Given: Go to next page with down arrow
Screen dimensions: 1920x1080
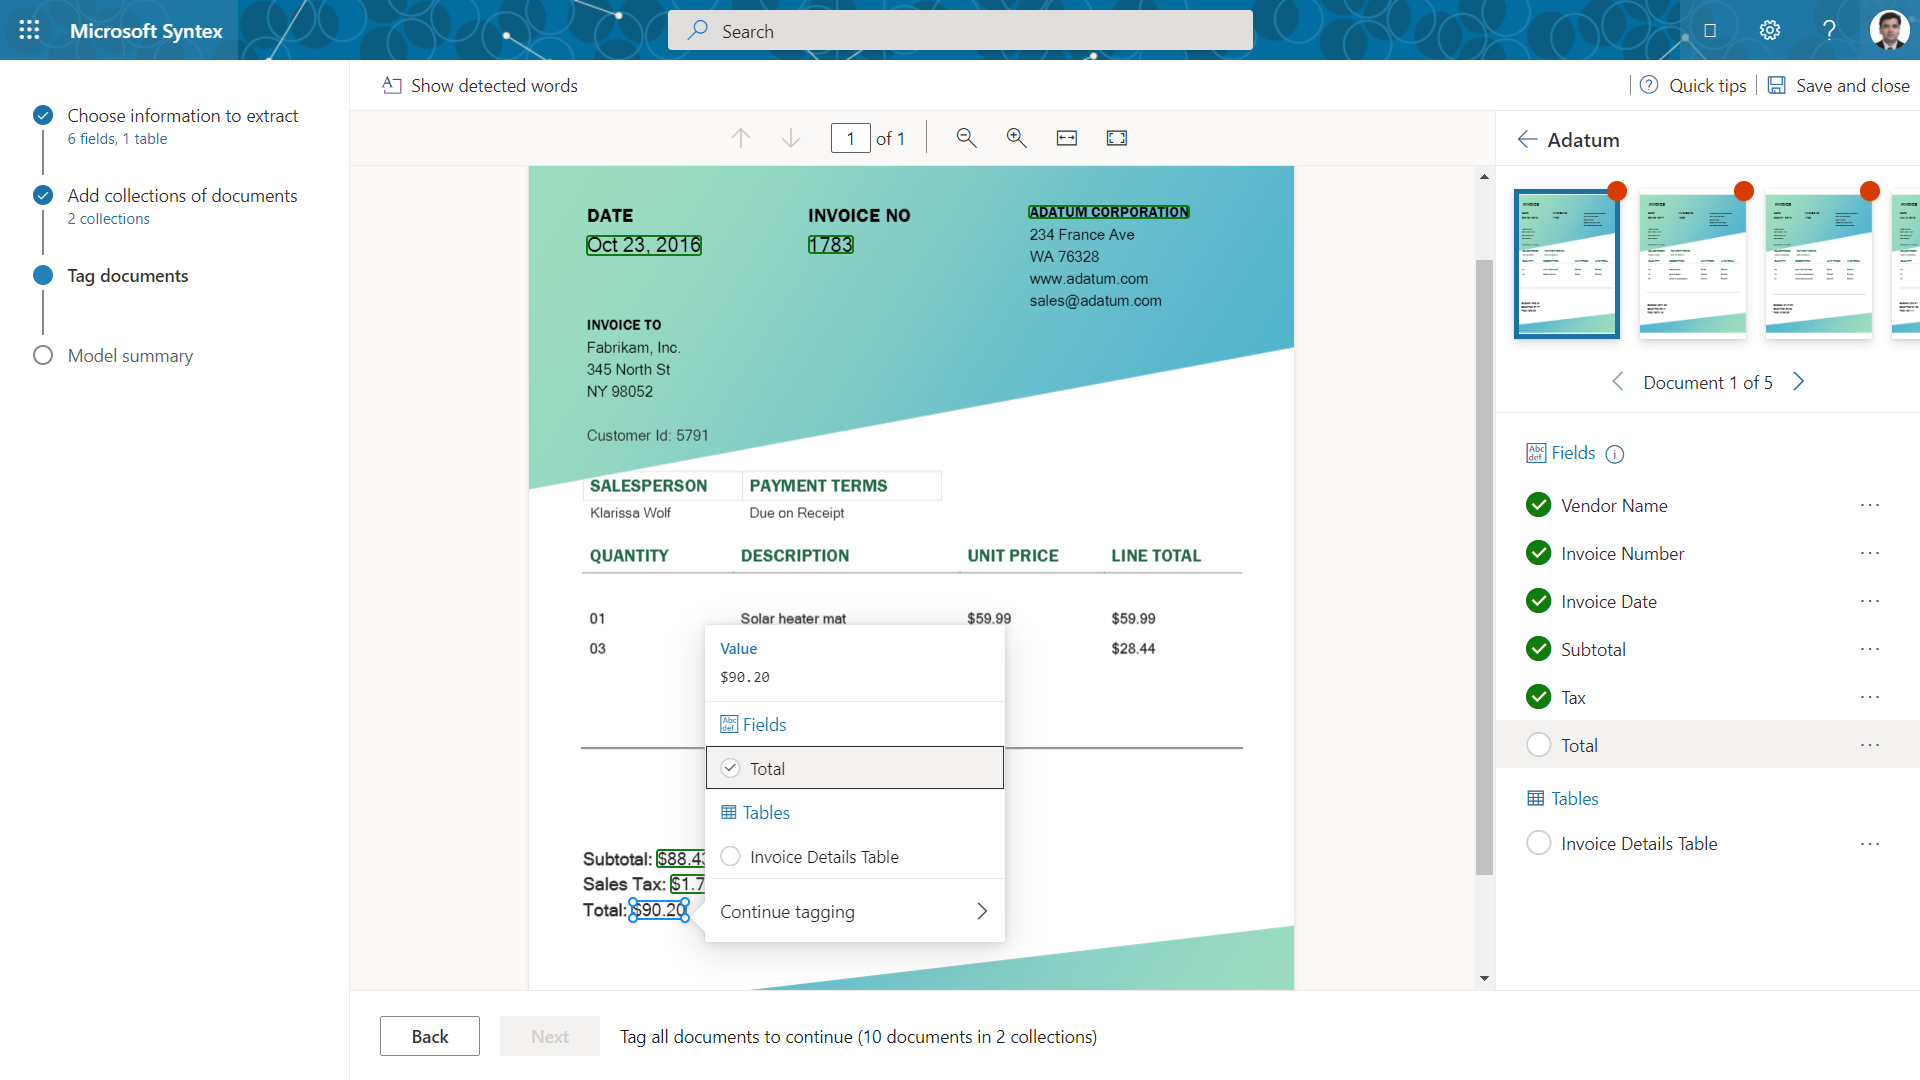Looking at the screenshot, I should pos(790,138).
